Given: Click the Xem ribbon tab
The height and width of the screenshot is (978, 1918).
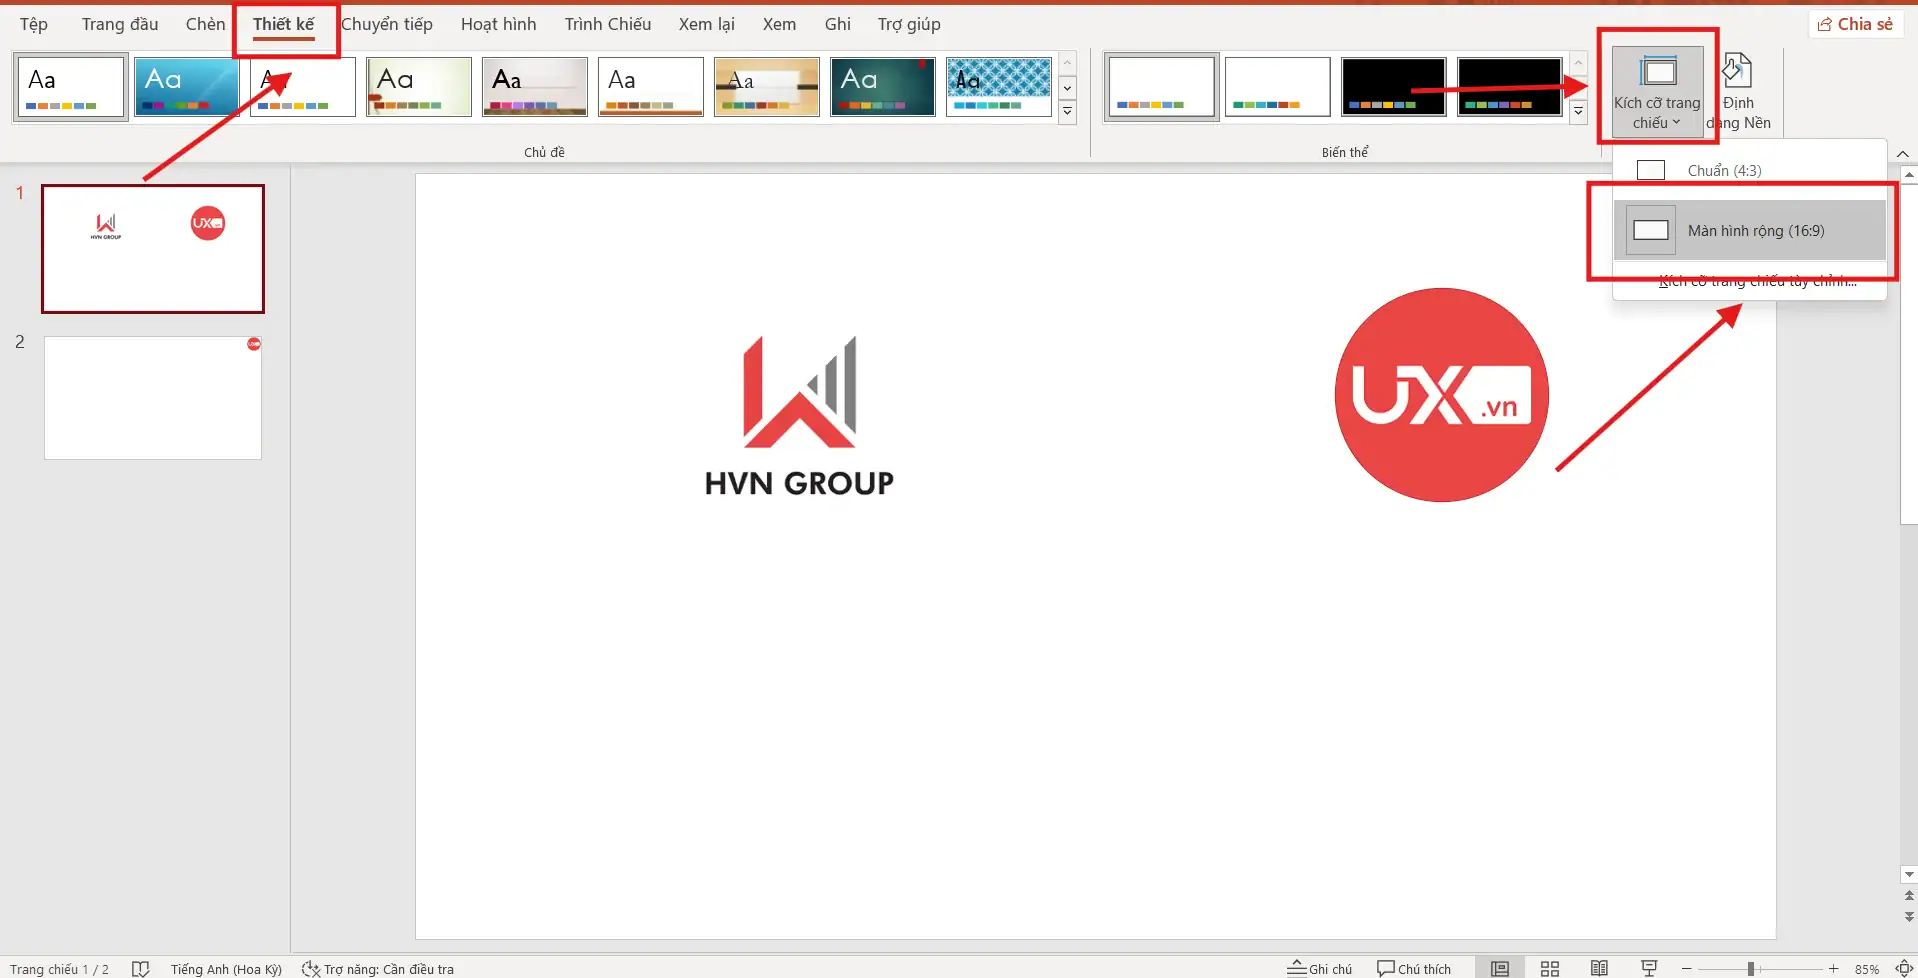Looking at the screenshot, I should (x=779, y=24).
